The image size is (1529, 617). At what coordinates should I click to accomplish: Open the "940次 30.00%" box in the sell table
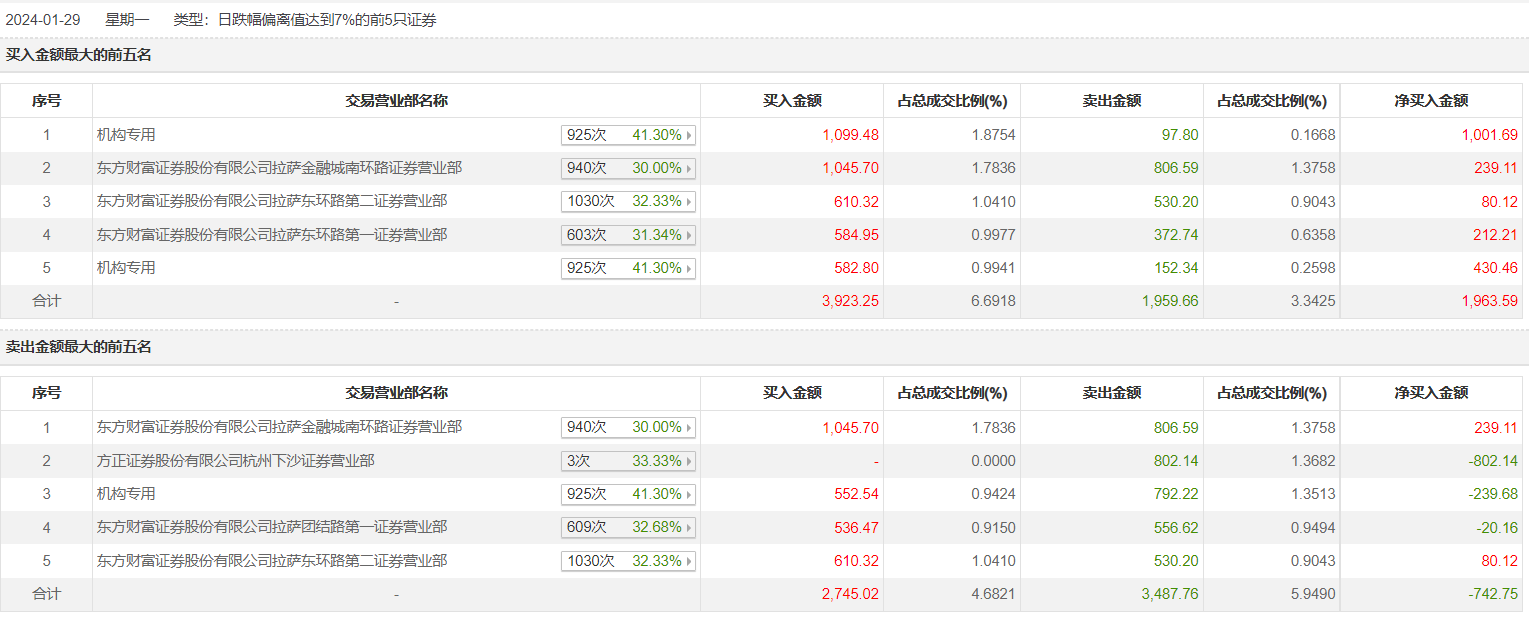click(689, 428)
